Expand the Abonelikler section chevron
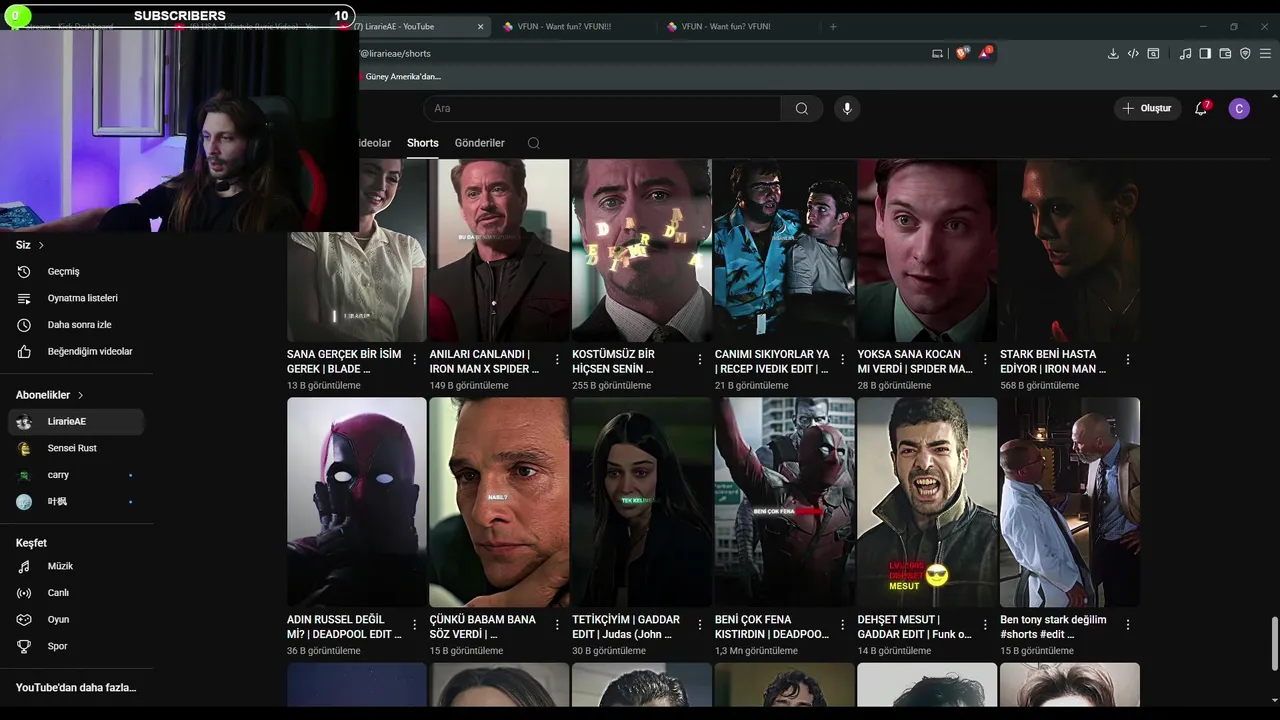Screen dimensions: 1280x720 point(81,395)
